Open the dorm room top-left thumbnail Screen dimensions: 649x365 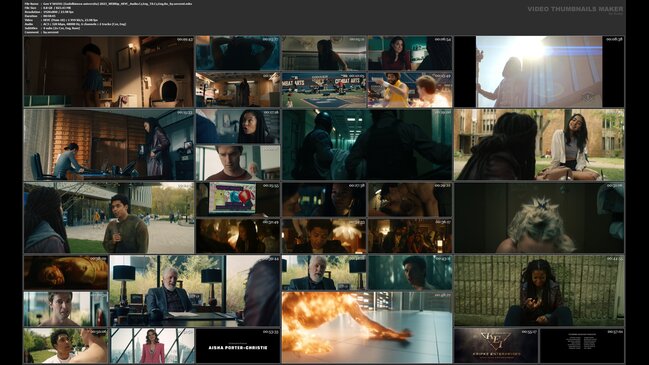point(109,72)
